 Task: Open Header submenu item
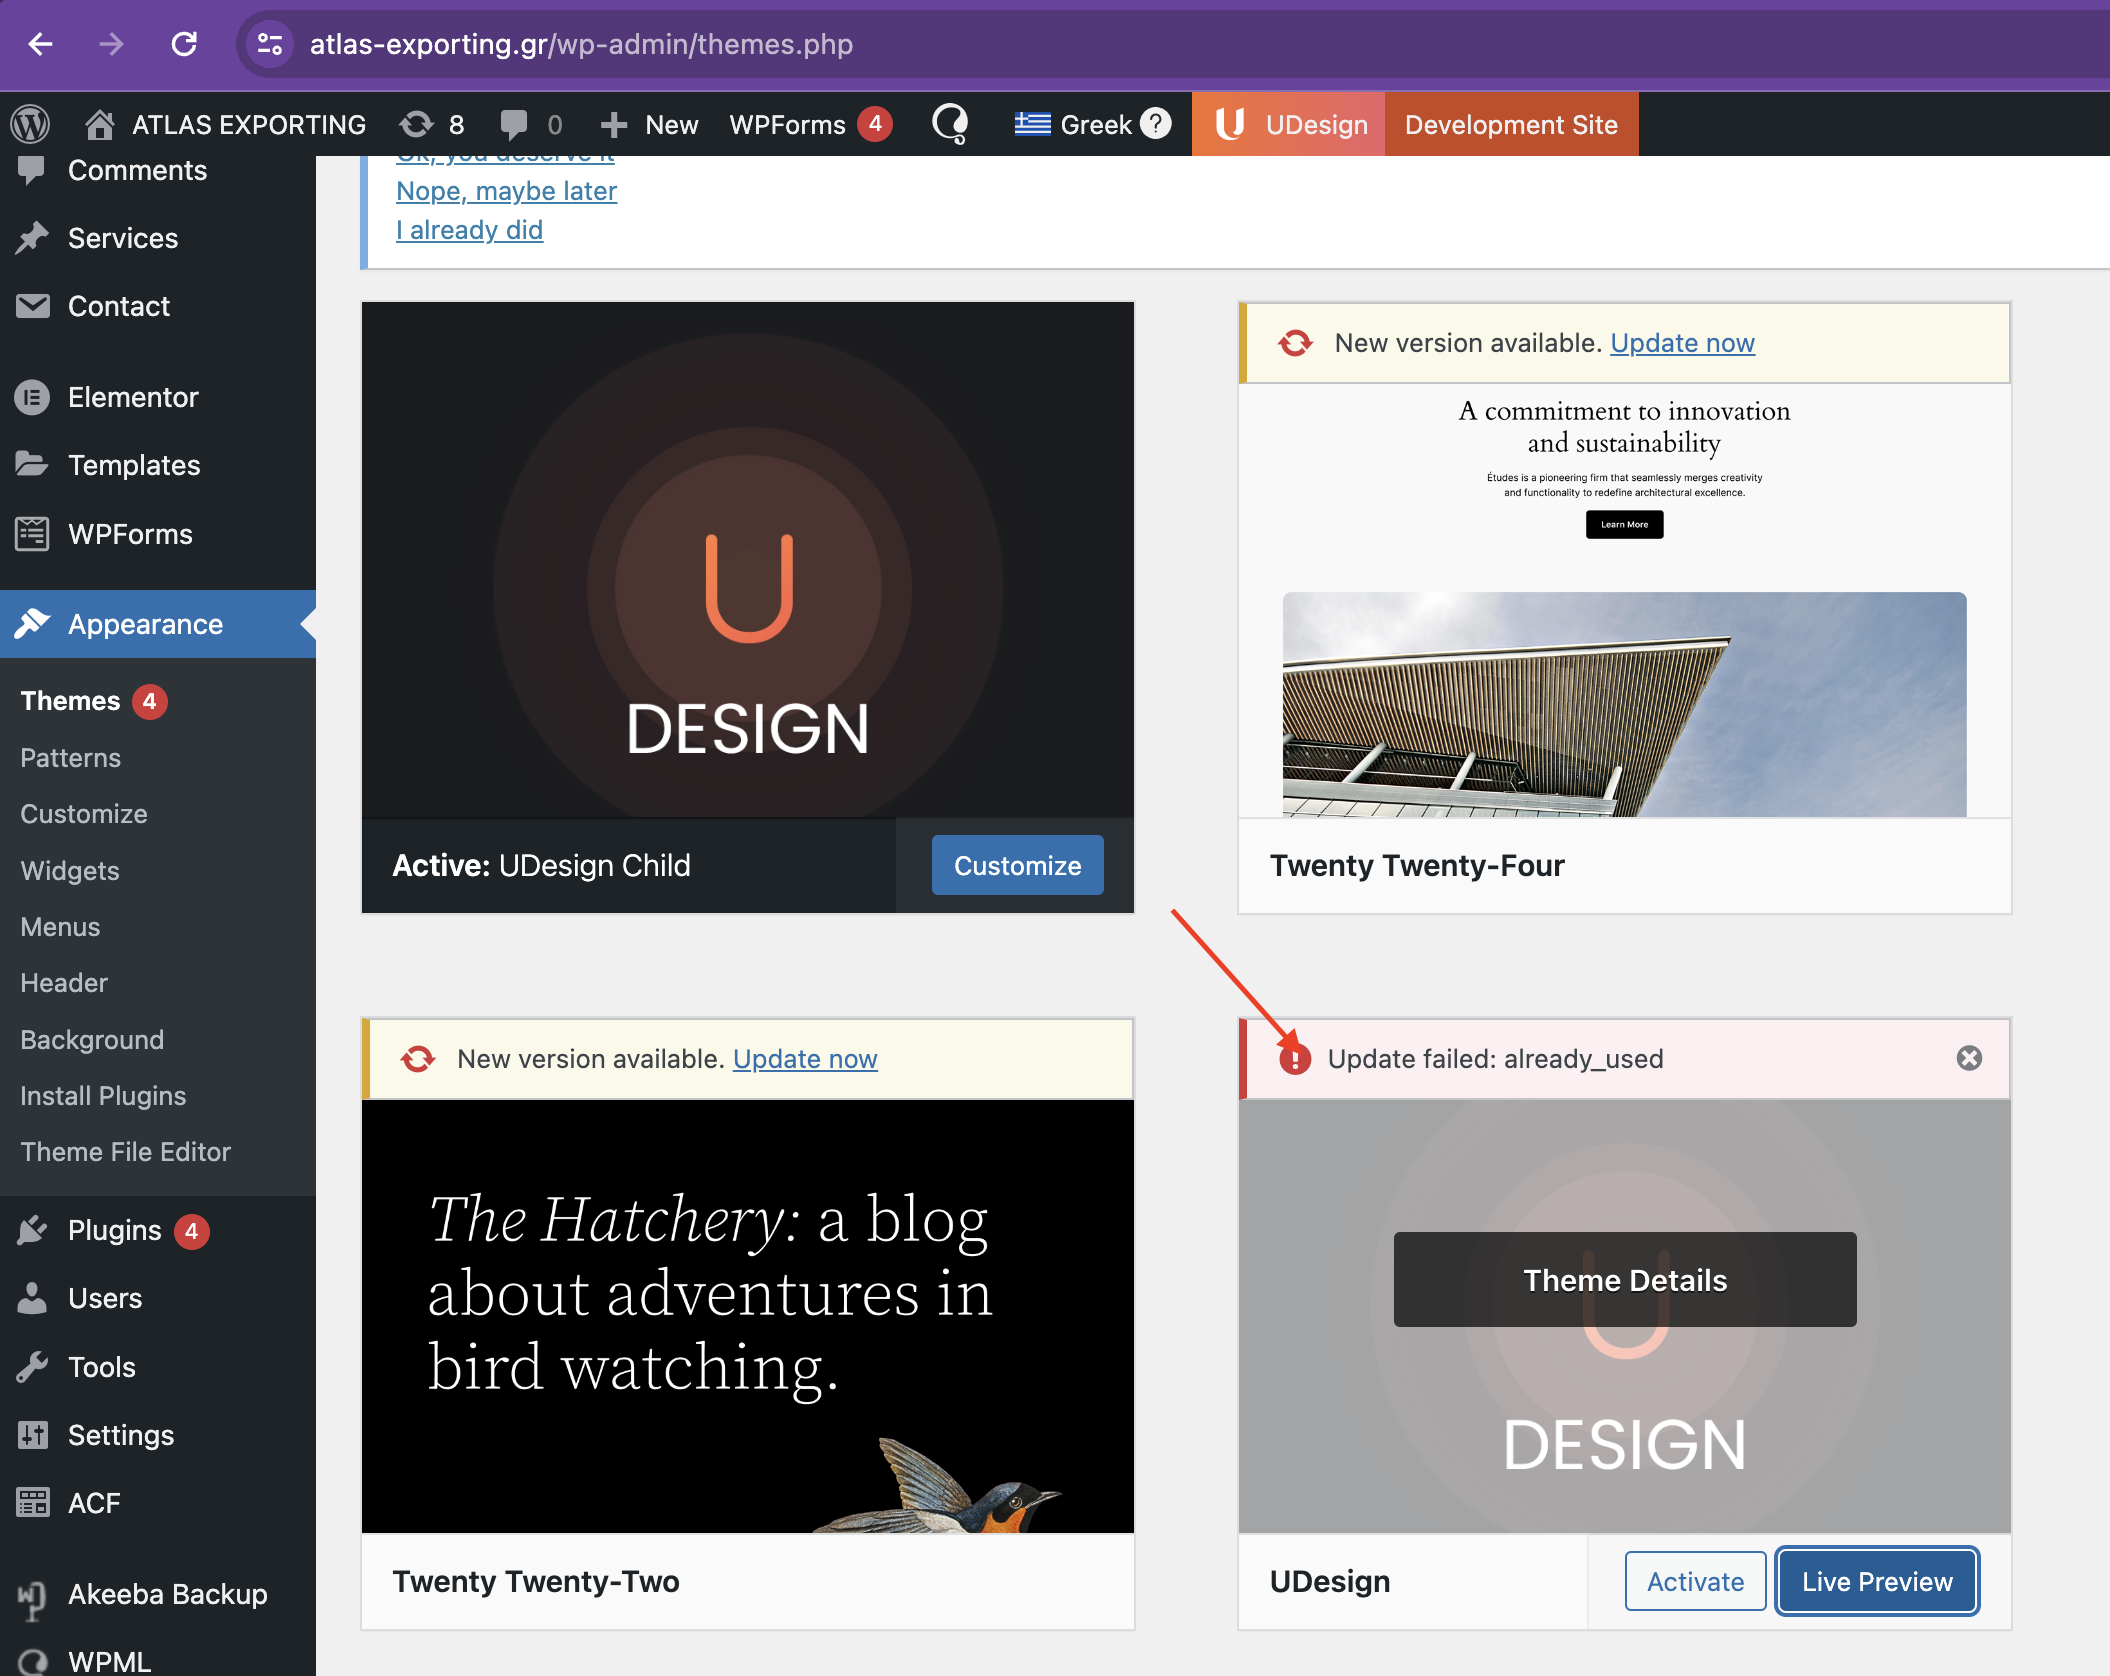coord(64,983)
